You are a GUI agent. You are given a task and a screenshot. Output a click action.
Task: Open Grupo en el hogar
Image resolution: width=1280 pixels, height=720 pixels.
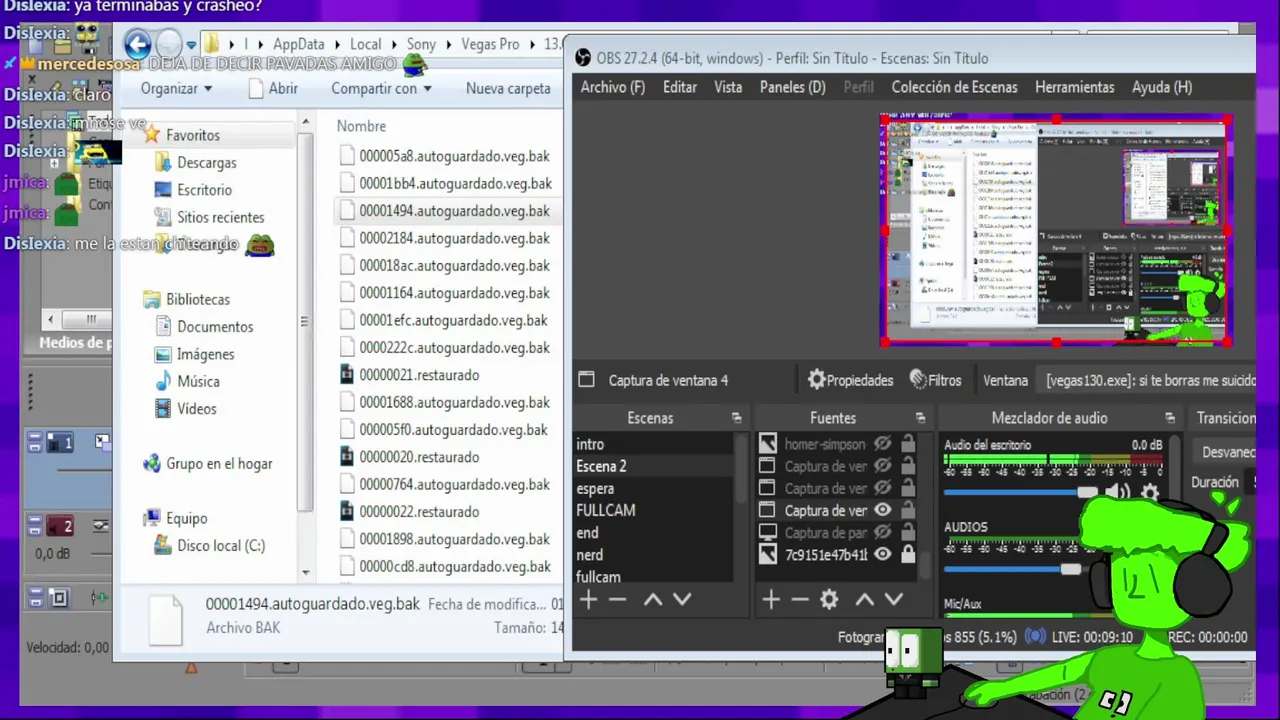(218, 464)
